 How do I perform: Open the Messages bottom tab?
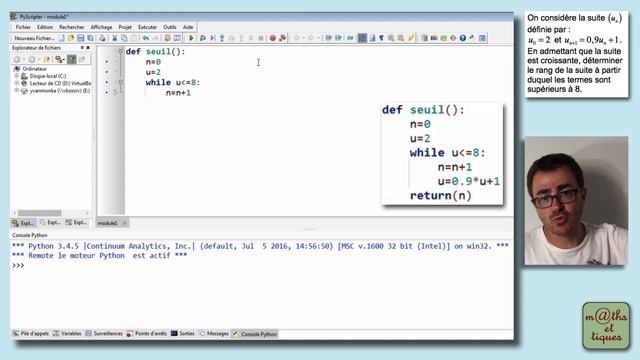tap(213, 334)
